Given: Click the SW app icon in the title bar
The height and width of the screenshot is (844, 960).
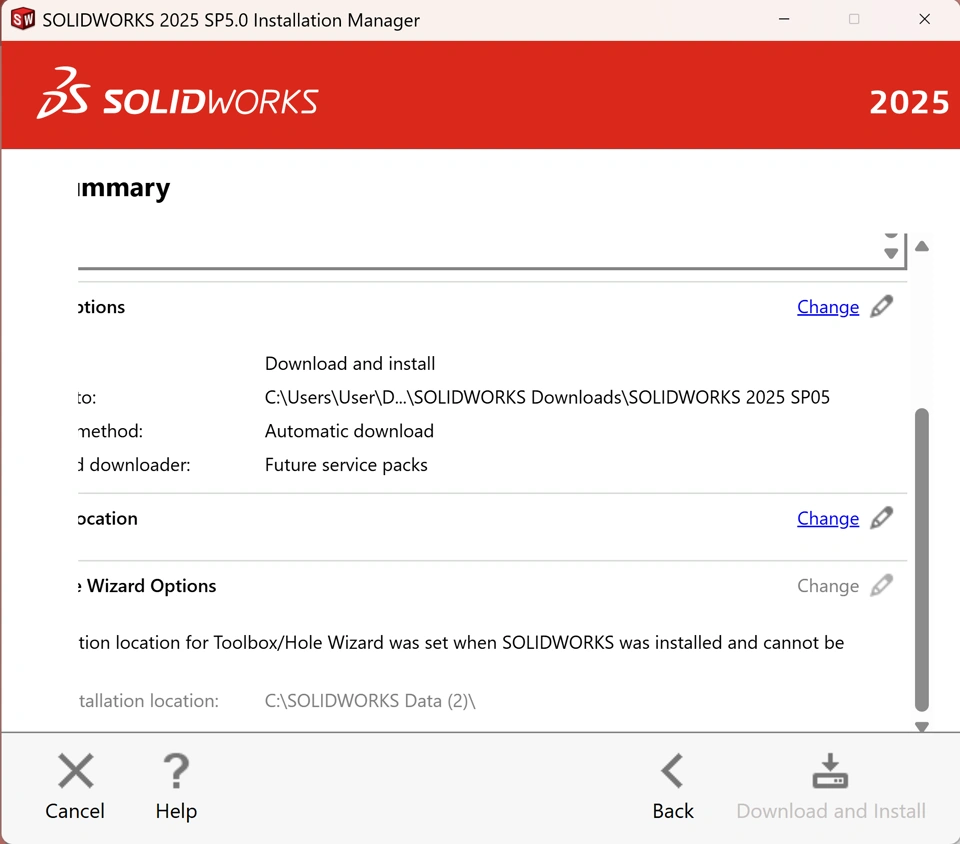Looking at the screenshot, I should (x=22, y=20).
